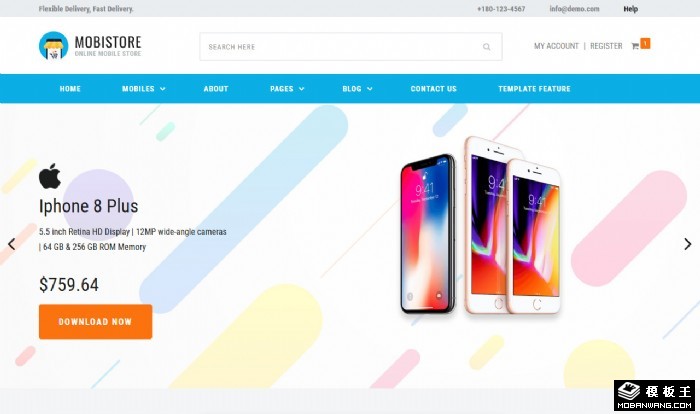Click the search magnifier icon
The height and width of the screenshot is (414, 700).
pos(487,47)
